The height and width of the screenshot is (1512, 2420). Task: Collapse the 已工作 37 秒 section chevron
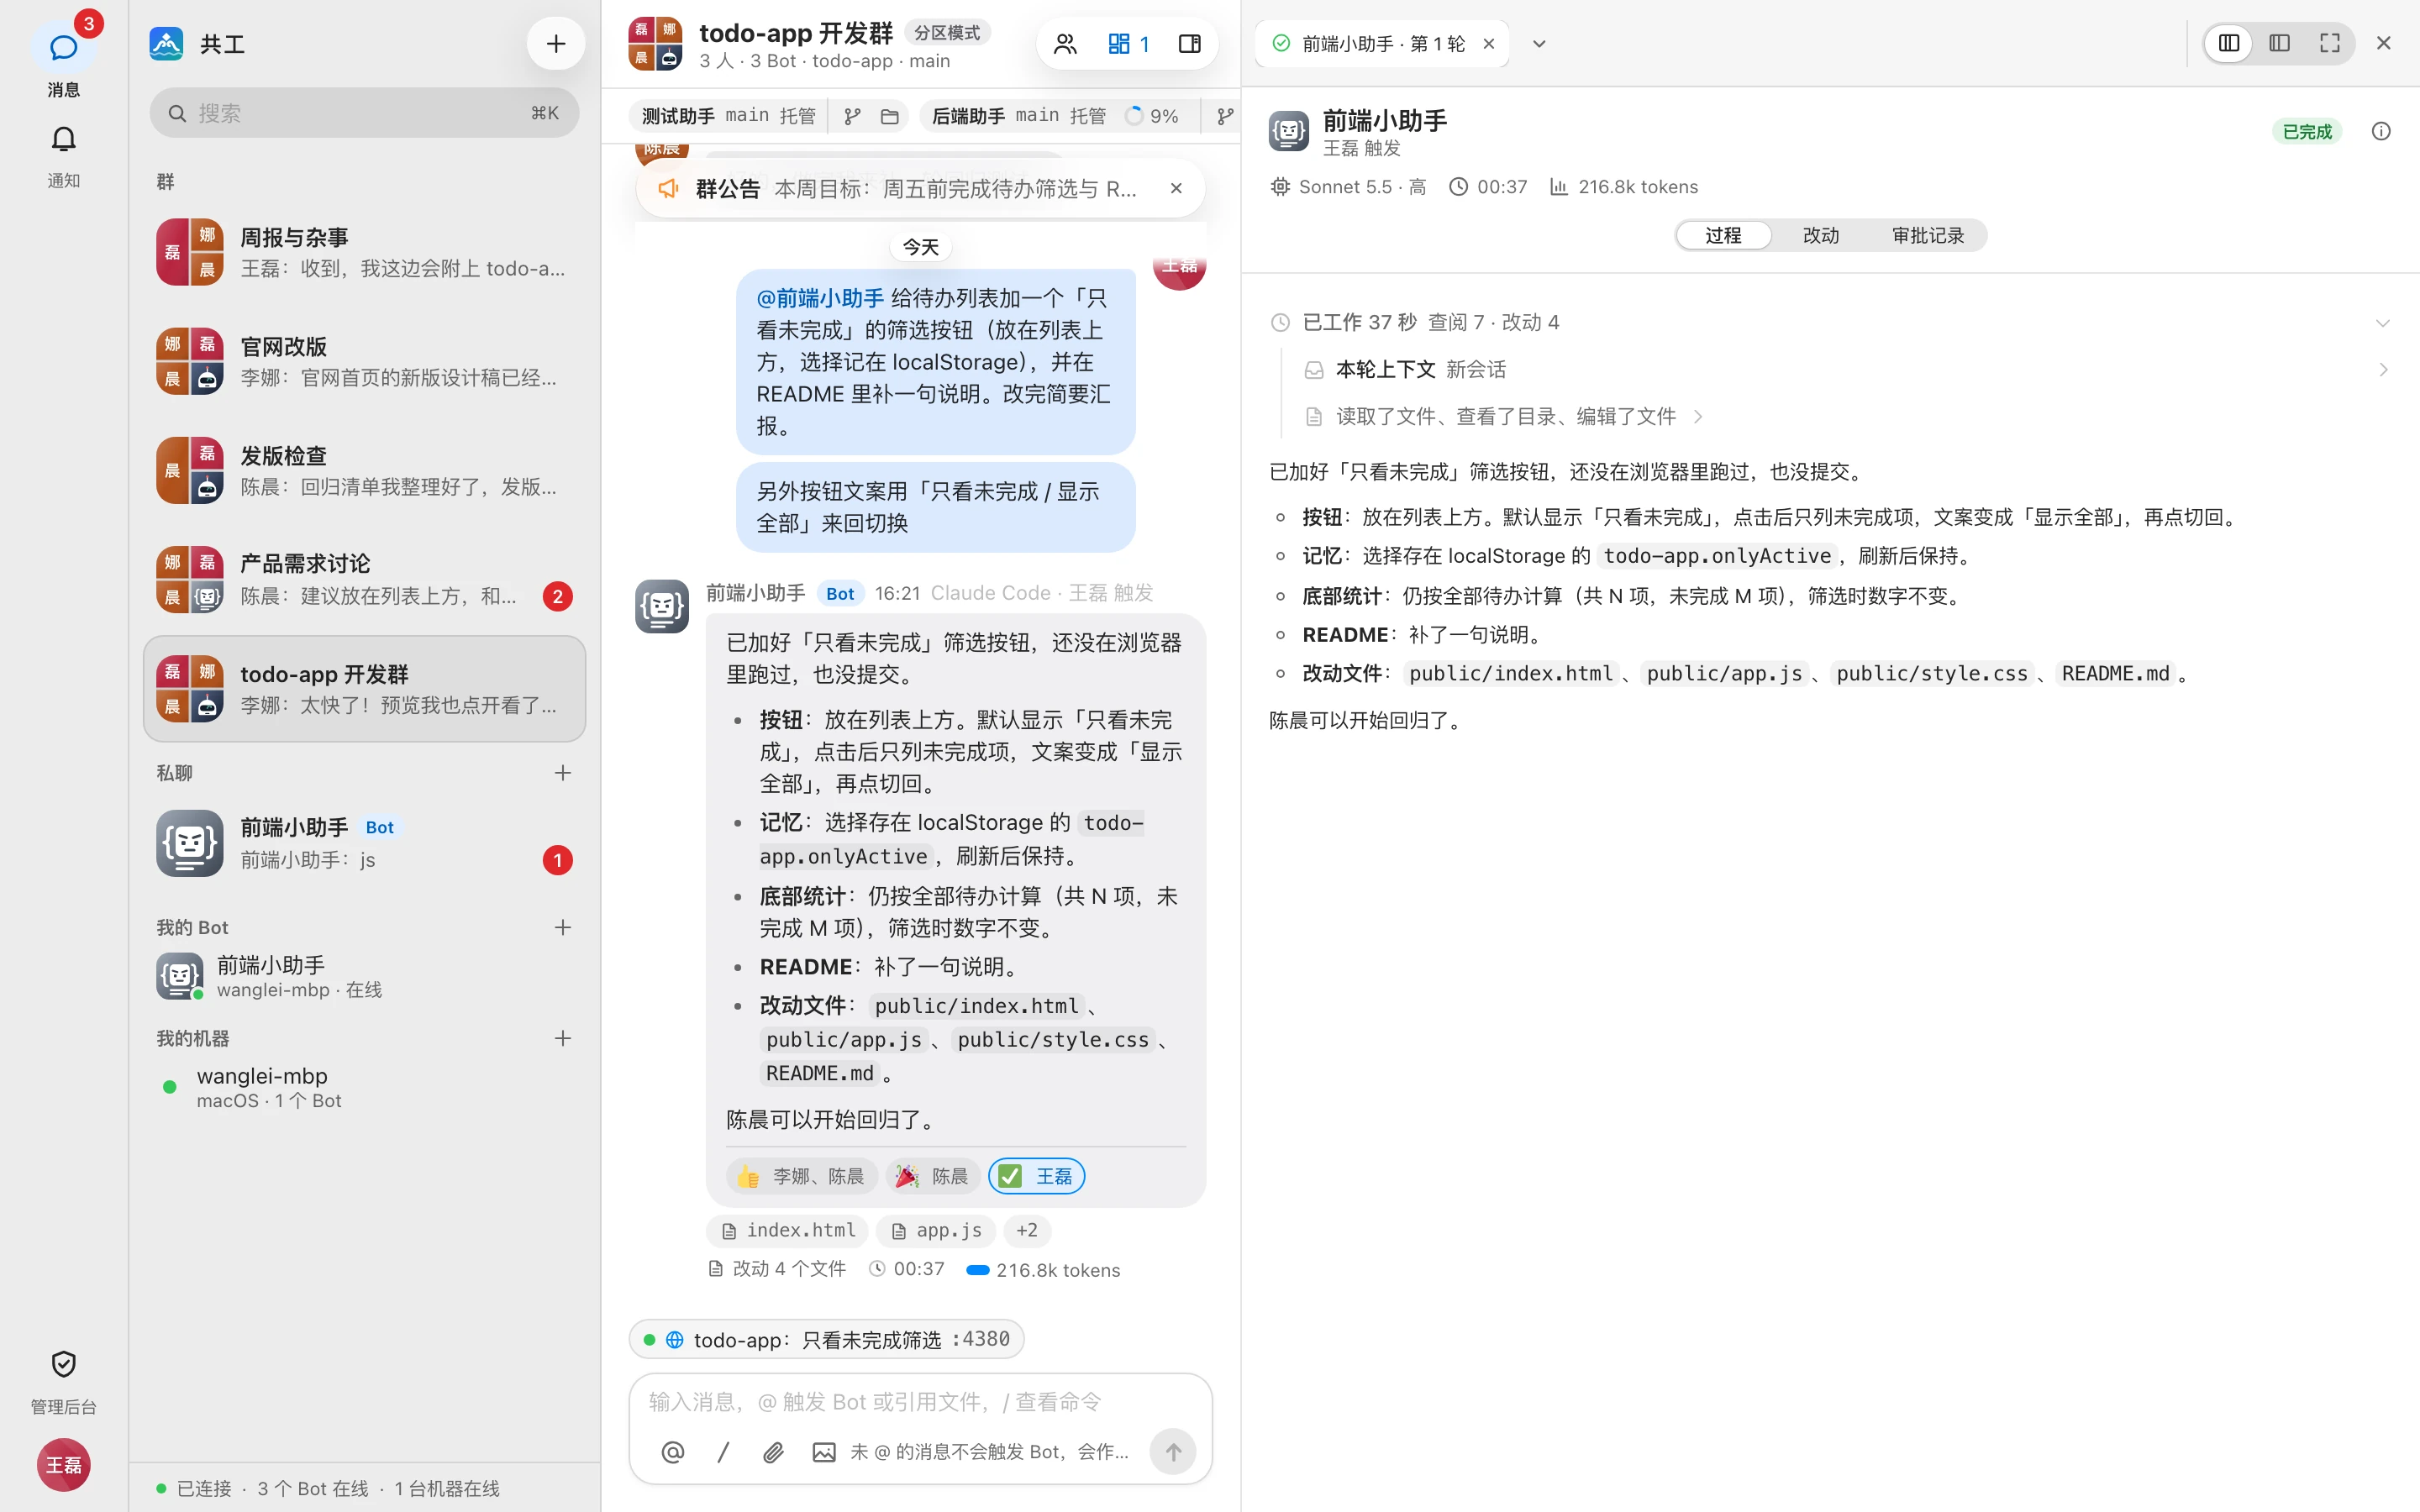pyautogui.click(x=2382, y=322)
